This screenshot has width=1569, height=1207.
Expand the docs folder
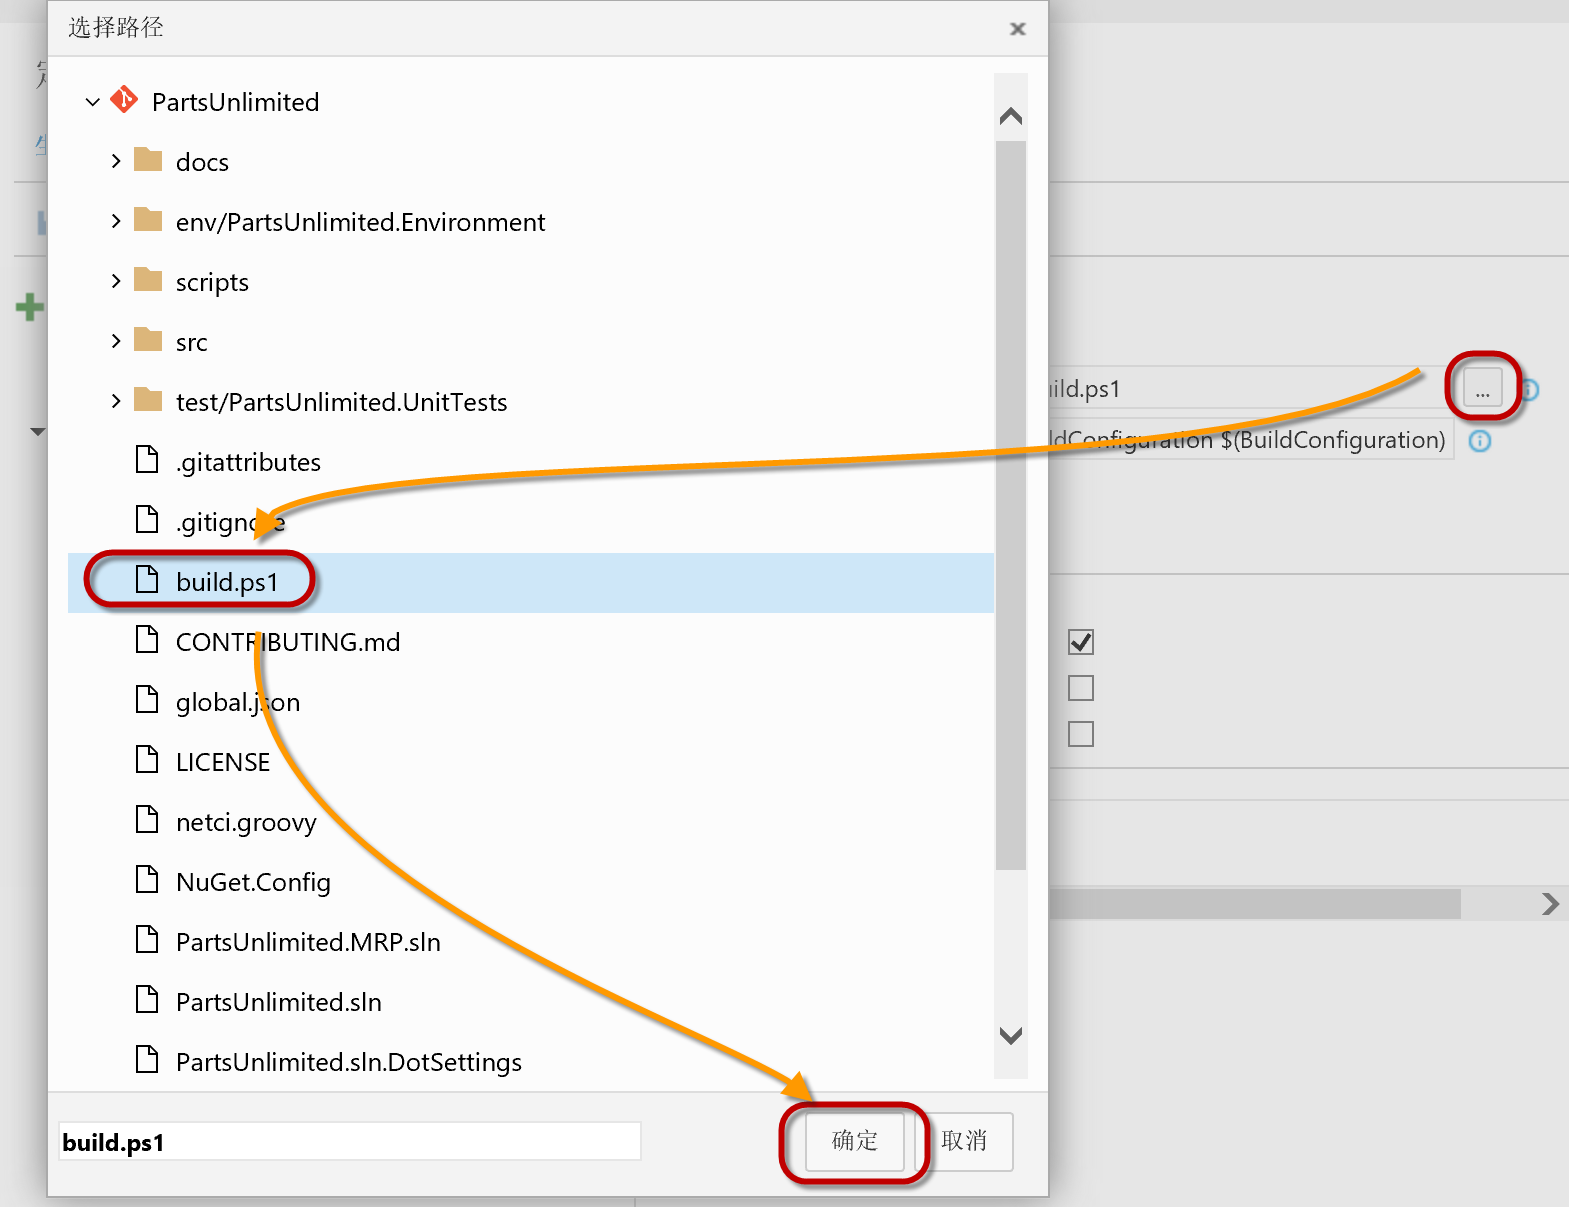pos(116,161)
